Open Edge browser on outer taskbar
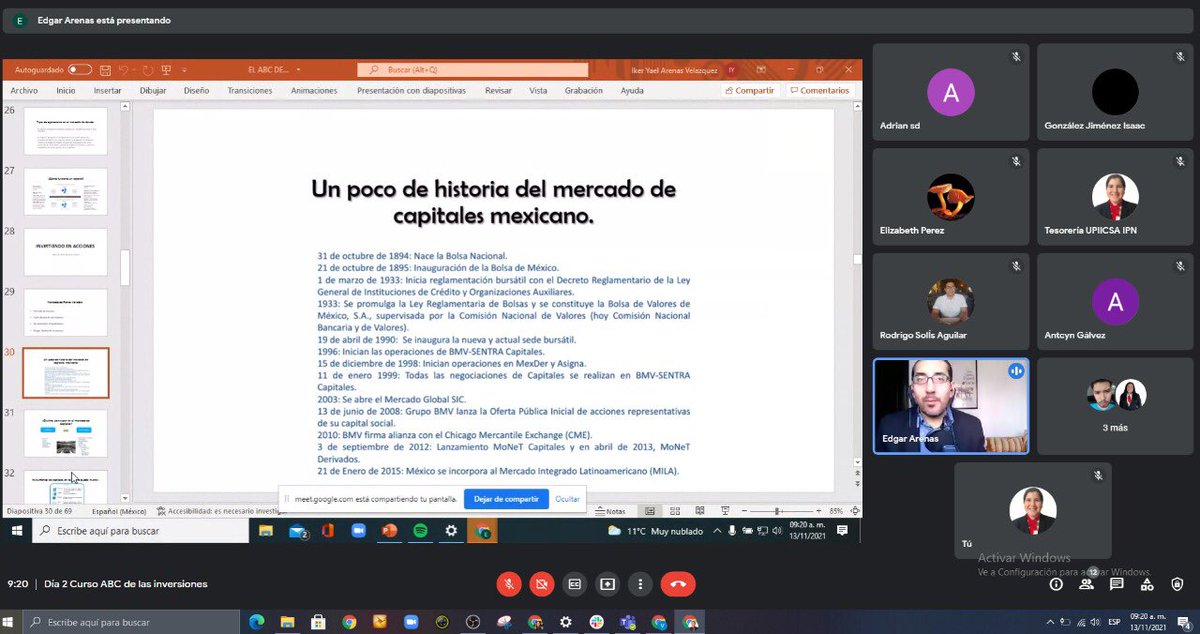Viewport: 1200px width, 634px height. click(x=255, y=622)
